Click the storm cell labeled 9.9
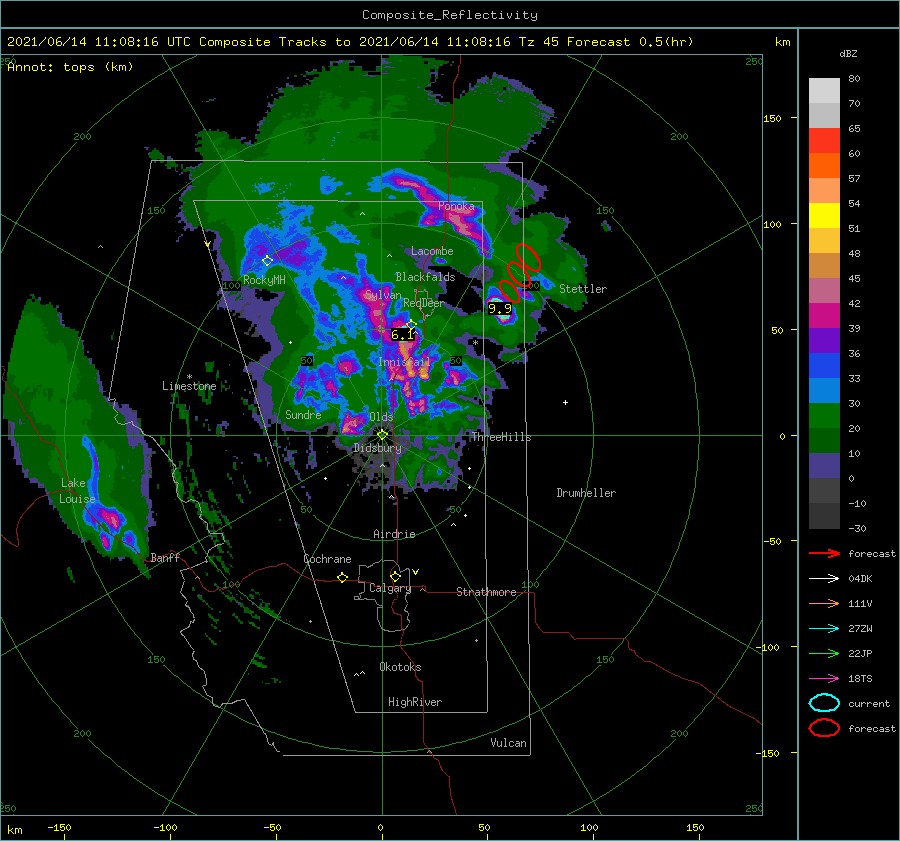 [x=500, y=310]
